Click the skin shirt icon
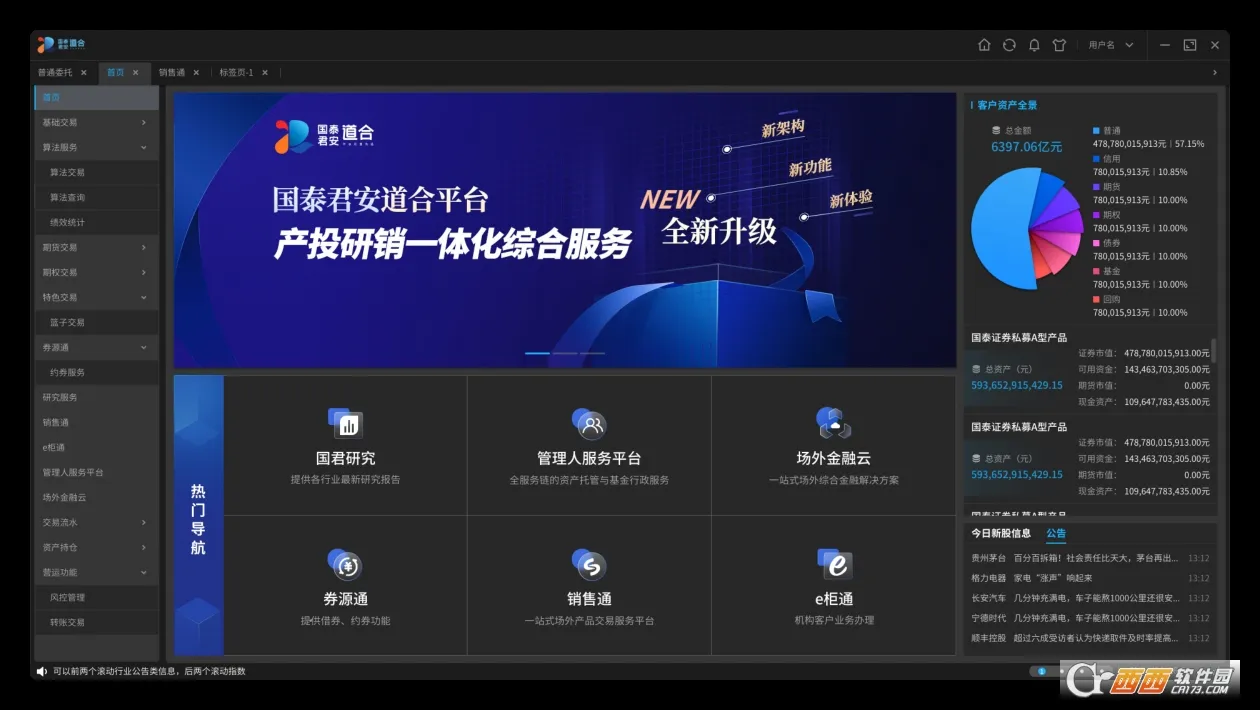This screenshot has height=710, width=1260. [x=1060, y=45]
